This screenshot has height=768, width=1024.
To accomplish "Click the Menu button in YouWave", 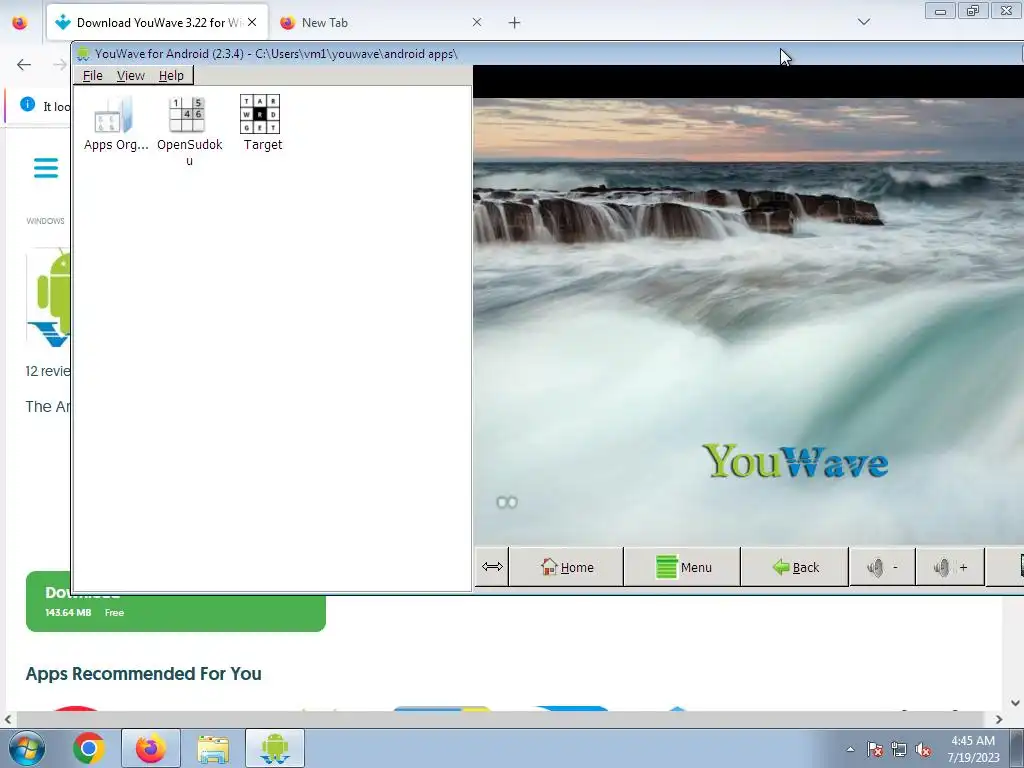I will [x=682, y=568].
